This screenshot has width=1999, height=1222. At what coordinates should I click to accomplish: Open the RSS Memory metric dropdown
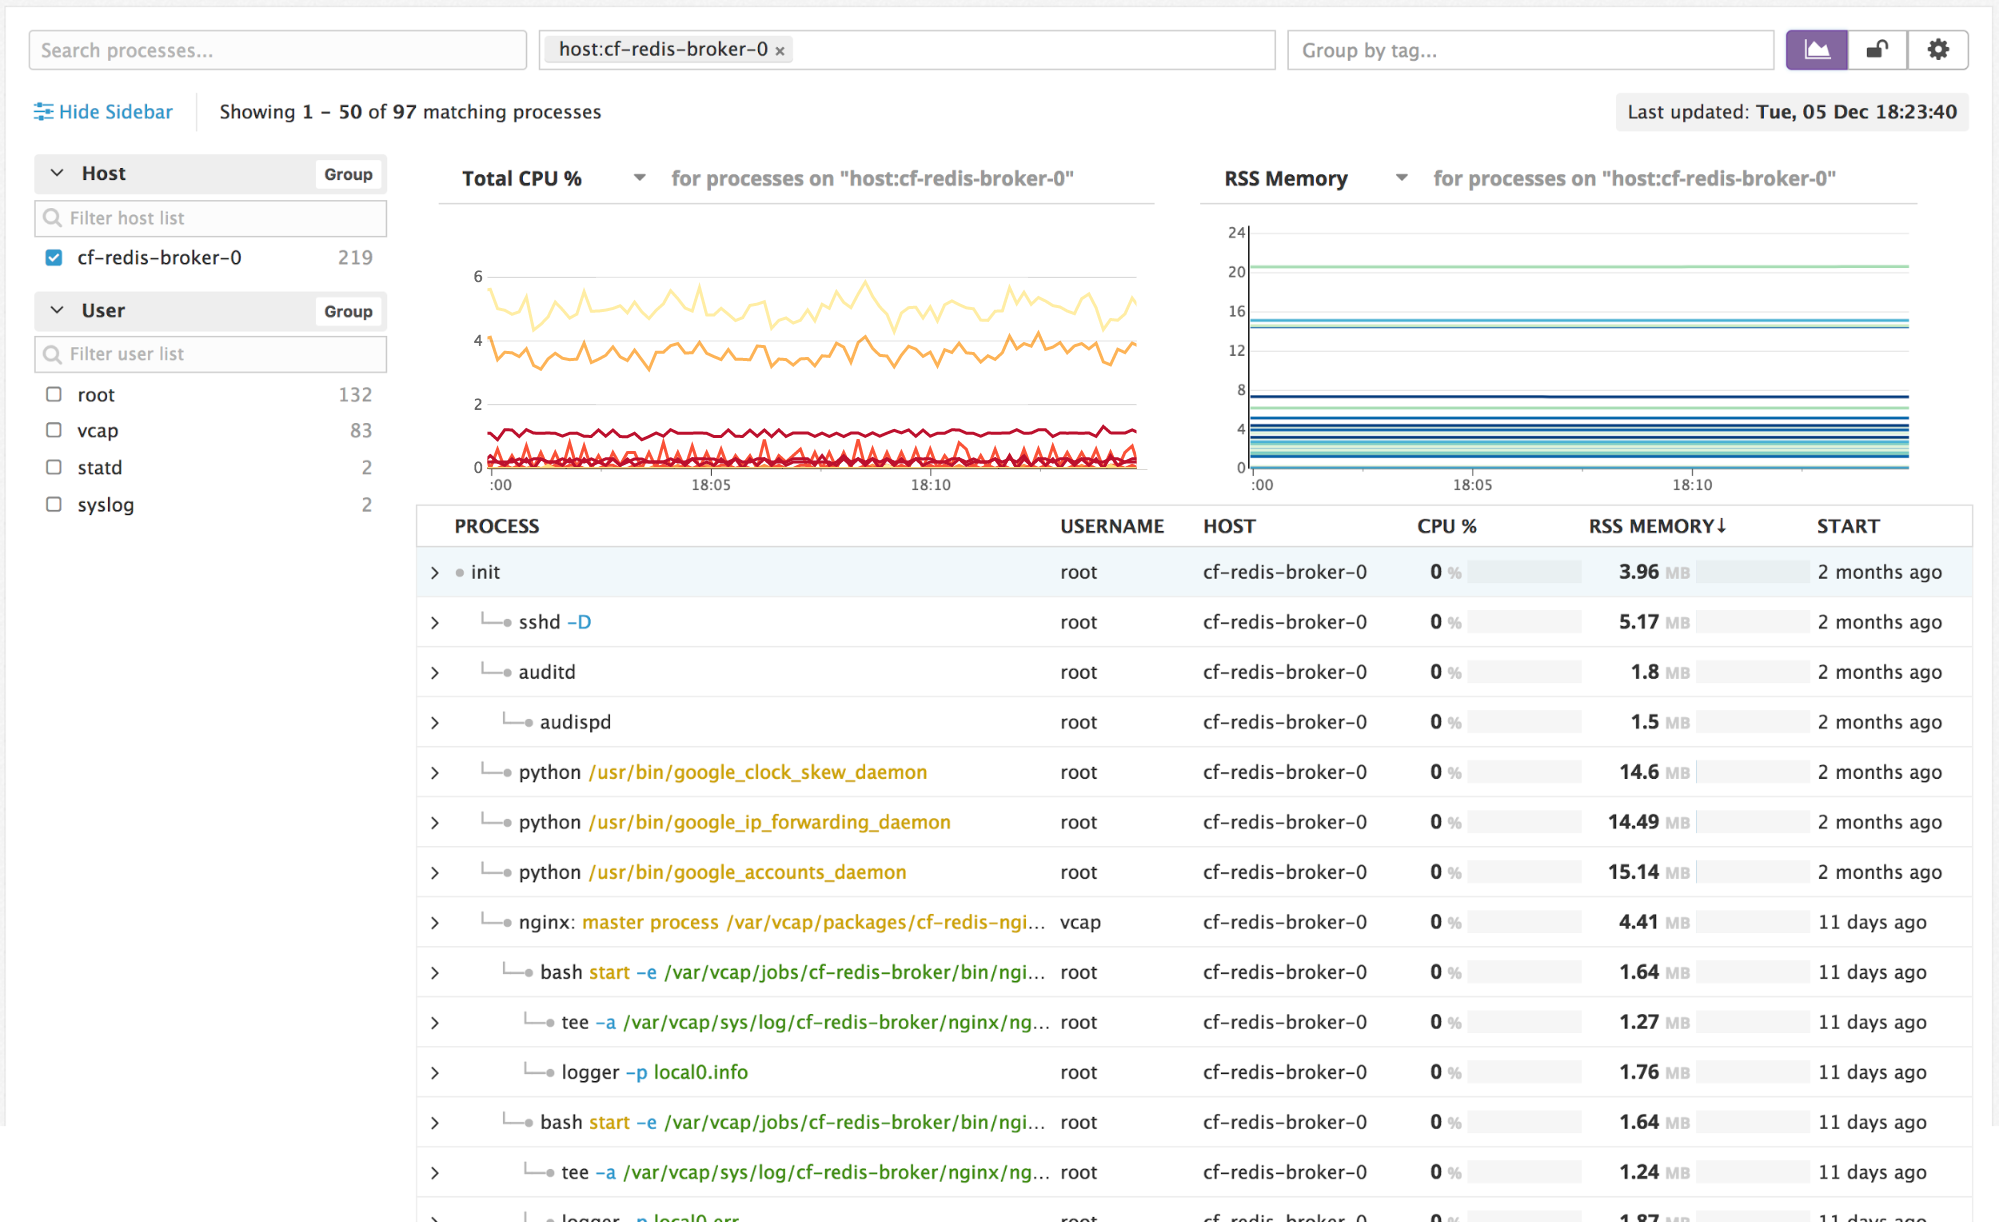pyautogui.click(x=1401, y=178)
